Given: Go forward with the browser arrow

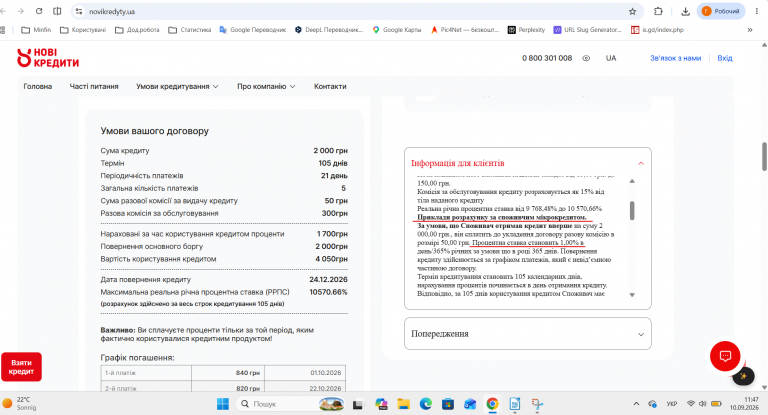Looking at the screenshot, I should (x=21, y=11).
